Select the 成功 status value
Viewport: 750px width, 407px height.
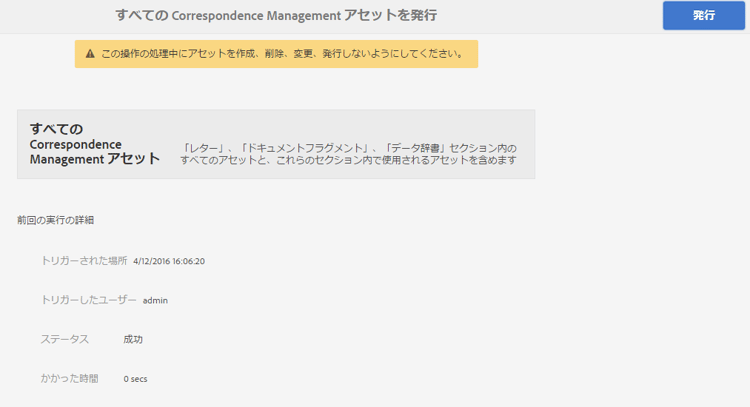point(133,340)
